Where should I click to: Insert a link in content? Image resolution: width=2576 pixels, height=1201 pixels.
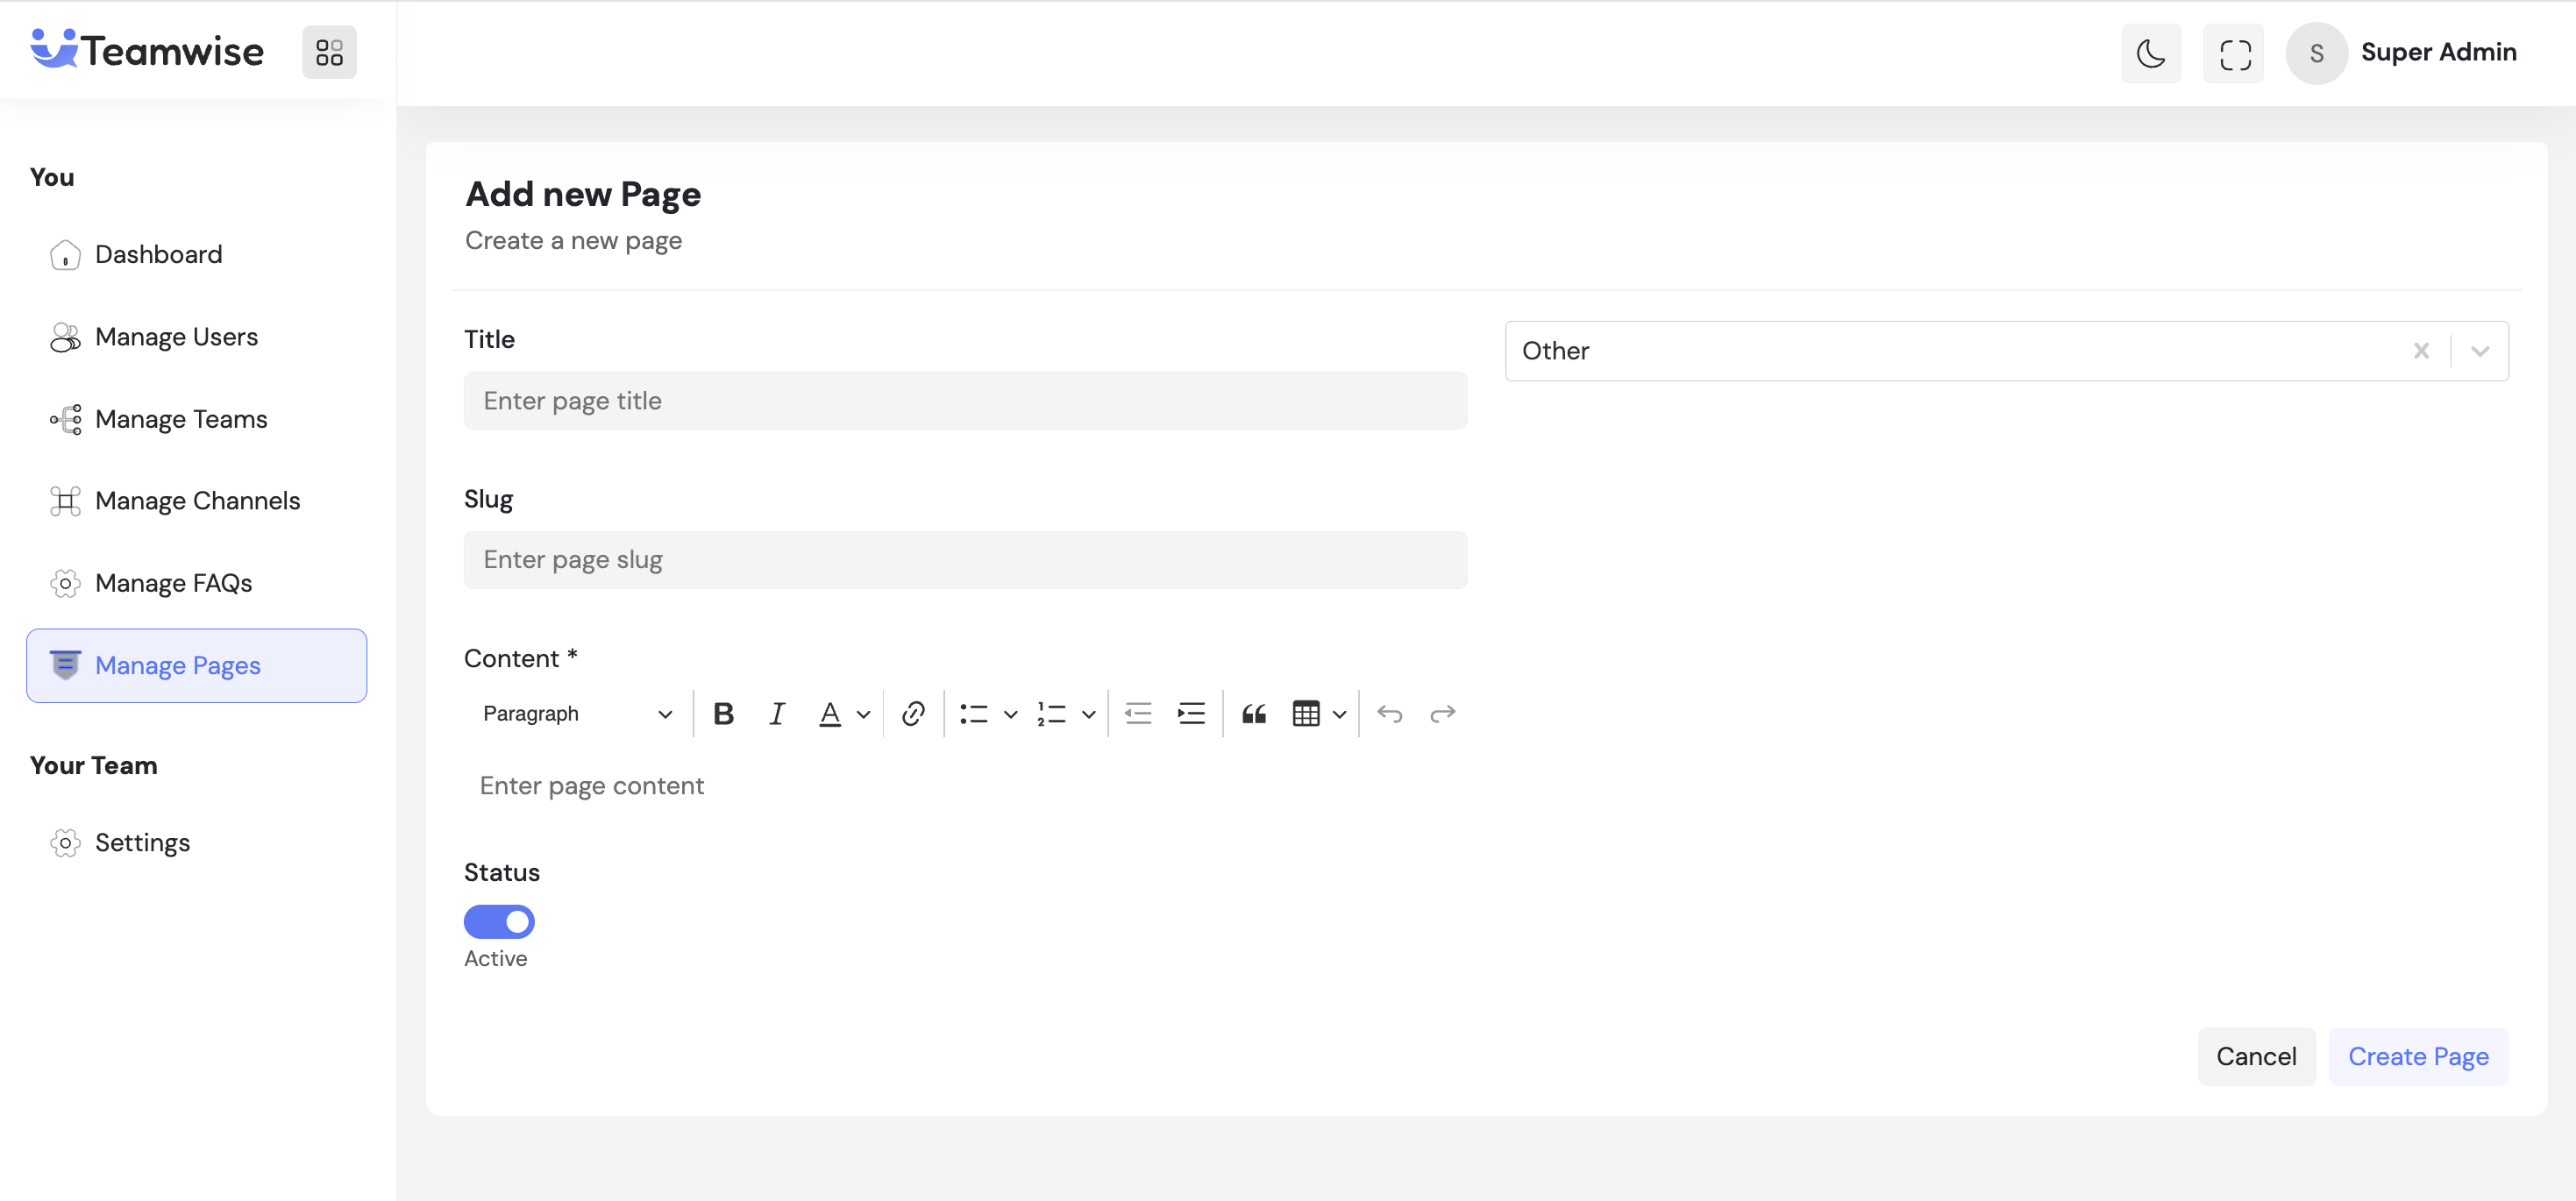[912, 713]
